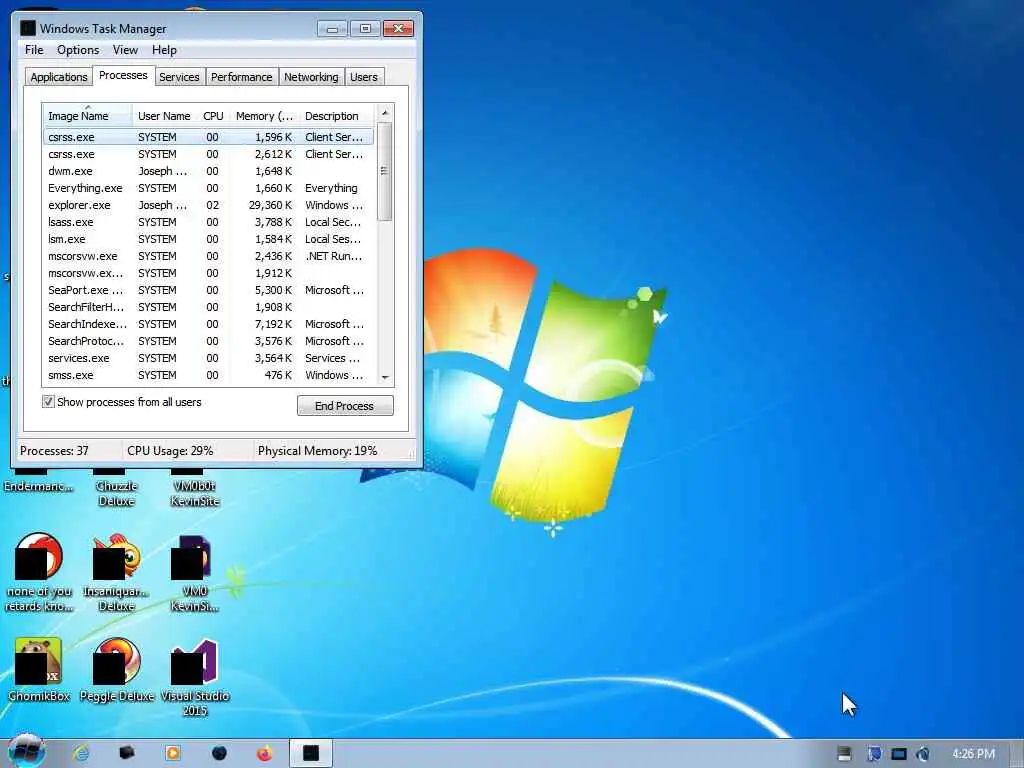Open the Options menu

coord(78,50)
